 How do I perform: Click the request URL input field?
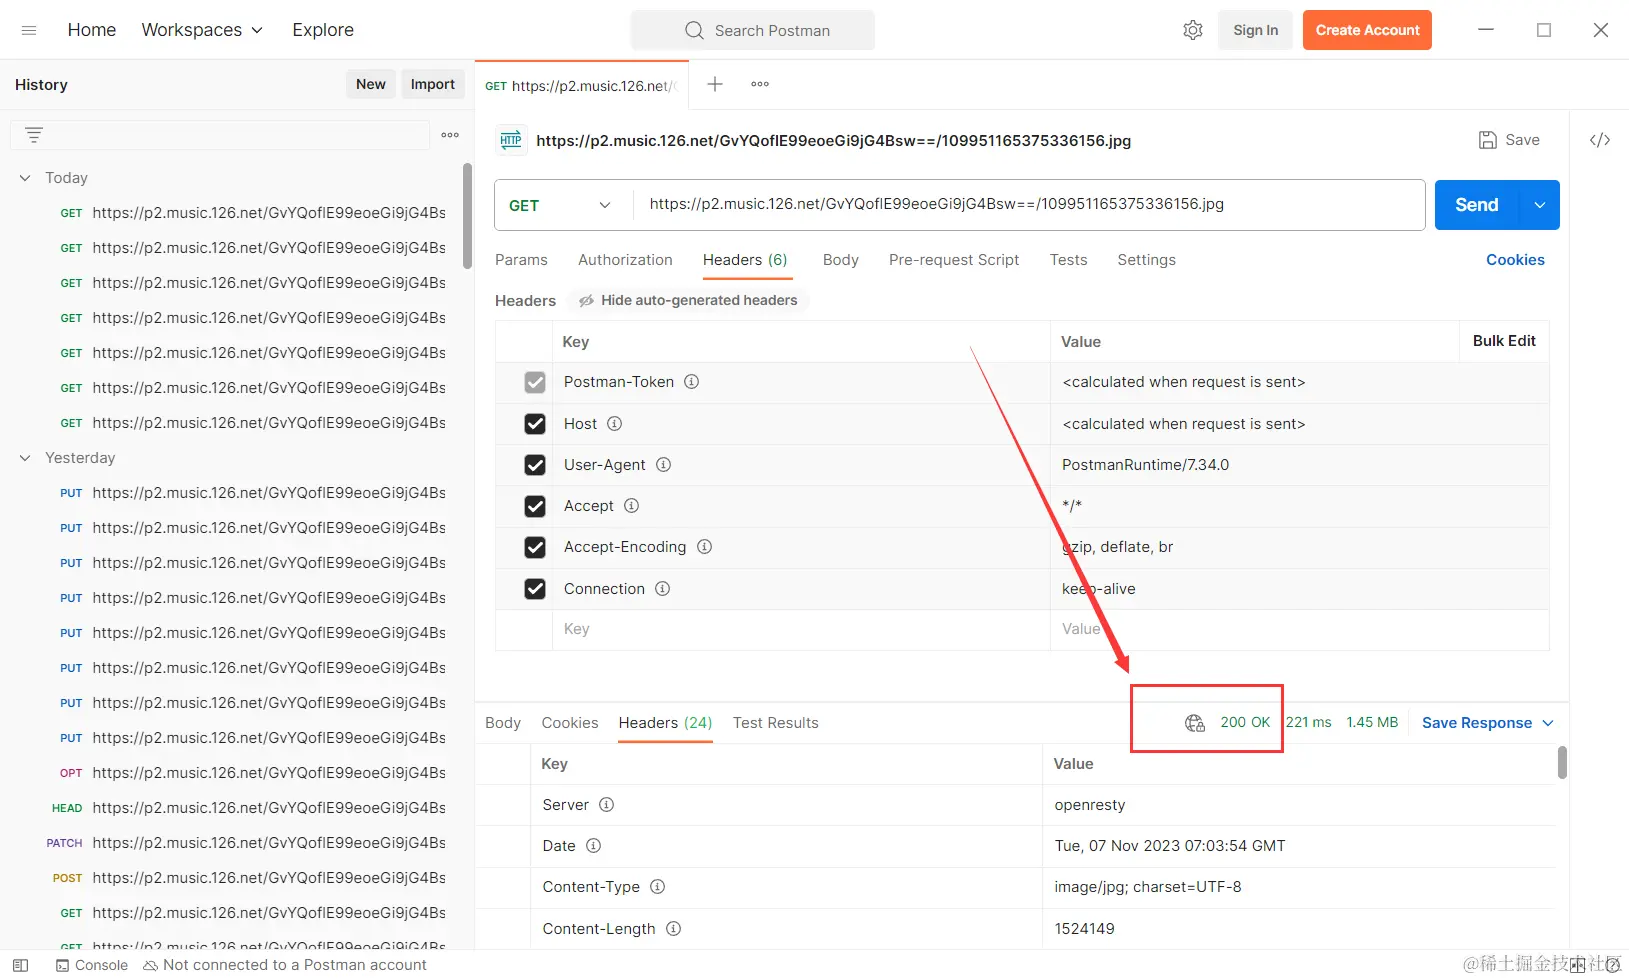1029,204
